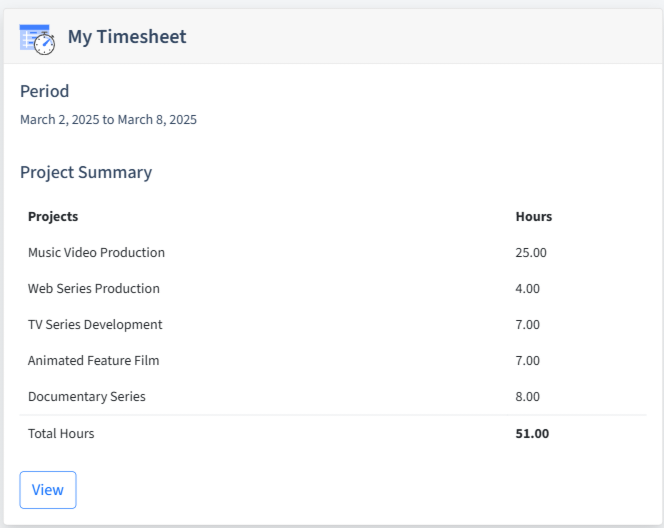Select the TV Series Development project
Viewport: 664px width, 528px height.
[95, 325]
